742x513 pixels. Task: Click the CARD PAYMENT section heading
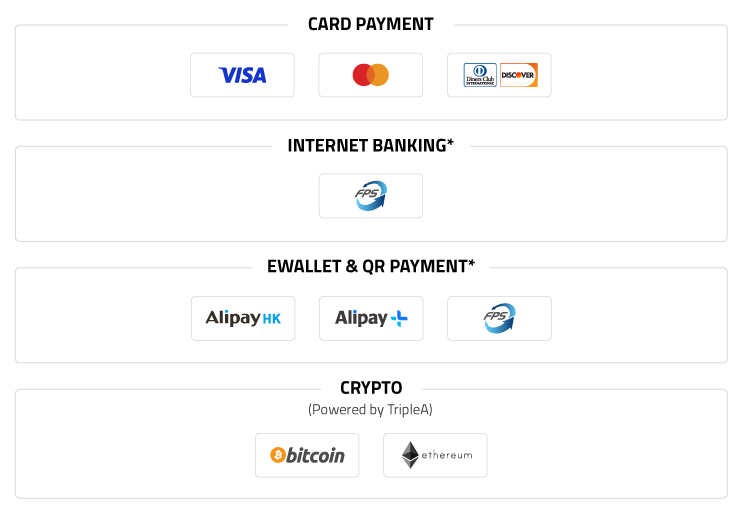pos(371,24)
